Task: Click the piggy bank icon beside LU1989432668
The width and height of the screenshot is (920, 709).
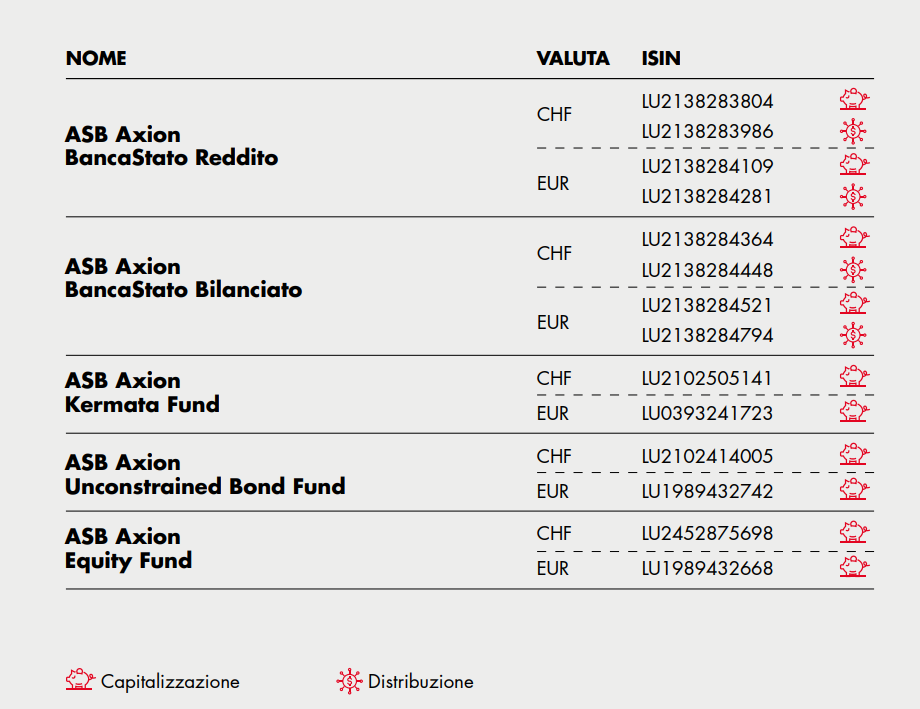Action: tap(854, 567)
